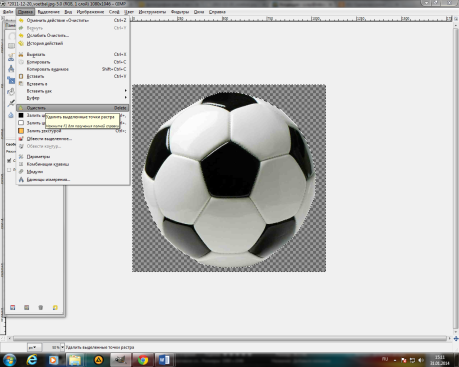The image size is (459, 367).
Task: Choose 'Вставить' Ctrl+V entry
Action: click(x=73, y=76)
